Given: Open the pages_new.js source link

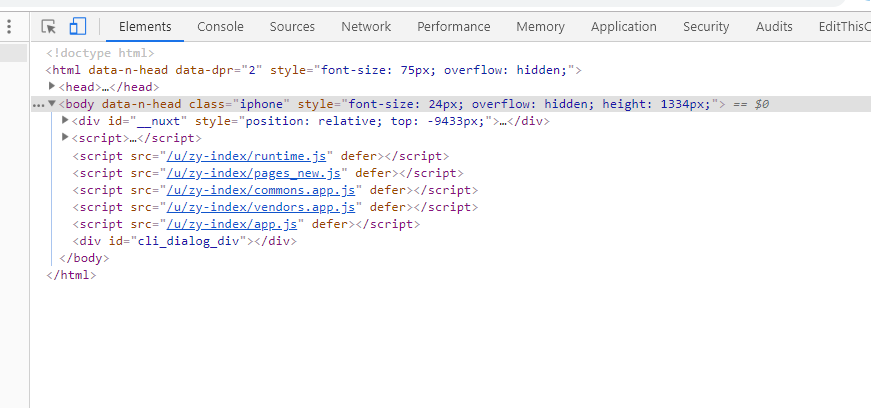Looking at the screenshot, I should click(x=254, y=173).
